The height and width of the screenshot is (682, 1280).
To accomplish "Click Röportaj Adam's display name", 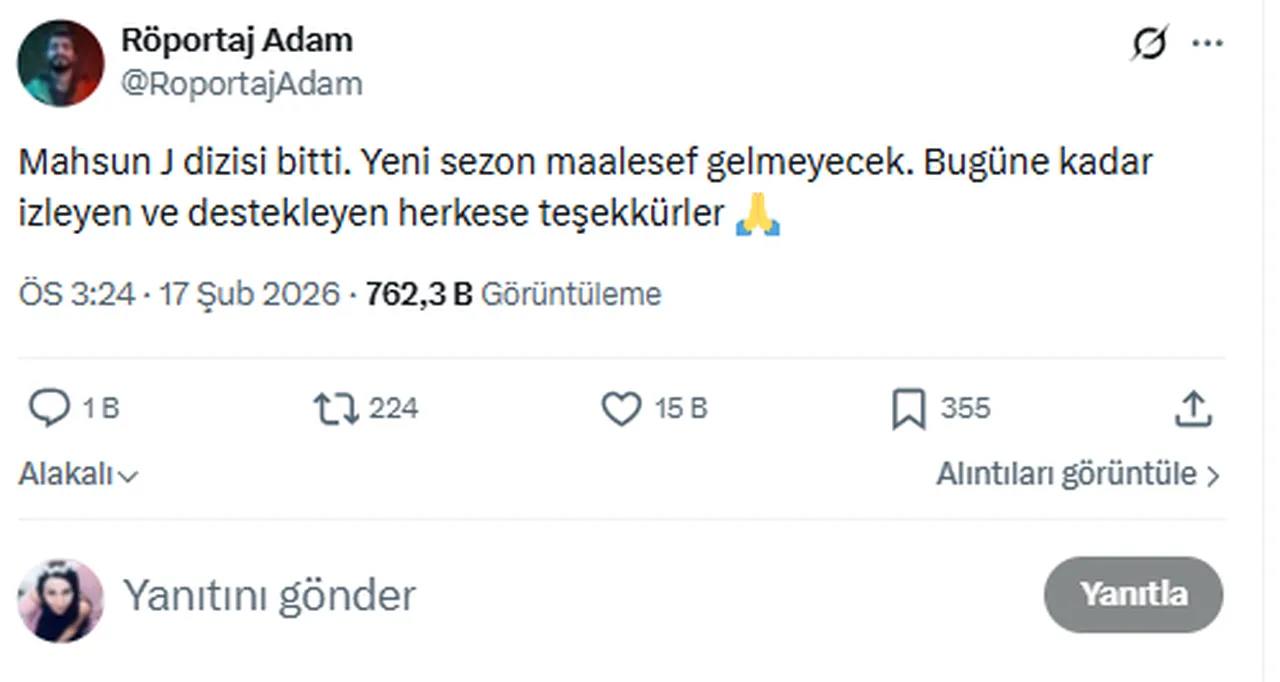I will (x=237, y=40).
